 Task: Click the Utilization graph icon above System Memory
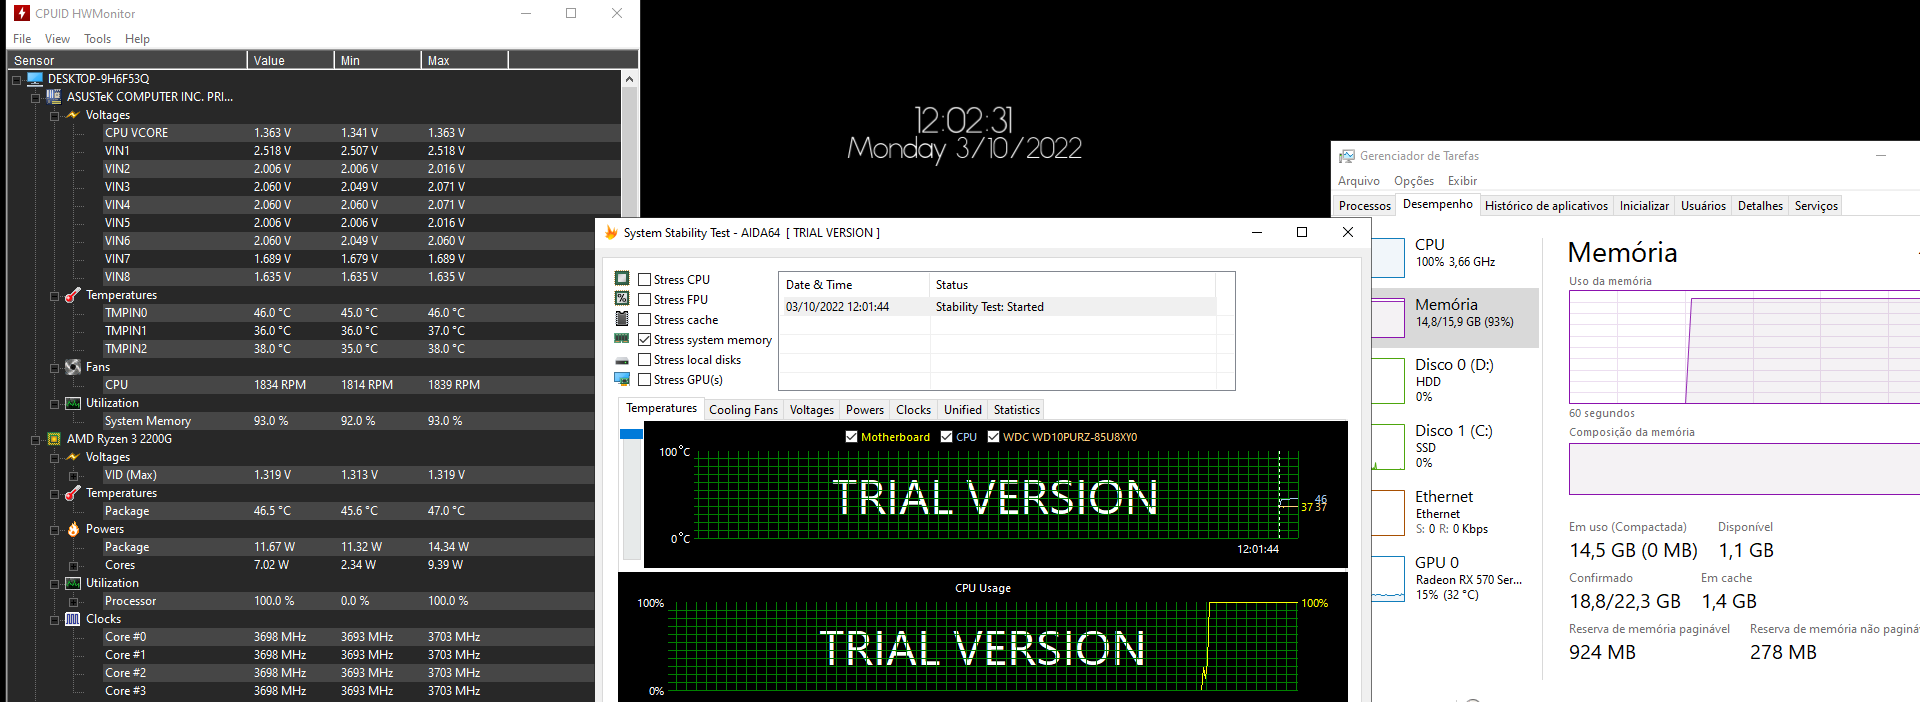click(x=73, y=403)
